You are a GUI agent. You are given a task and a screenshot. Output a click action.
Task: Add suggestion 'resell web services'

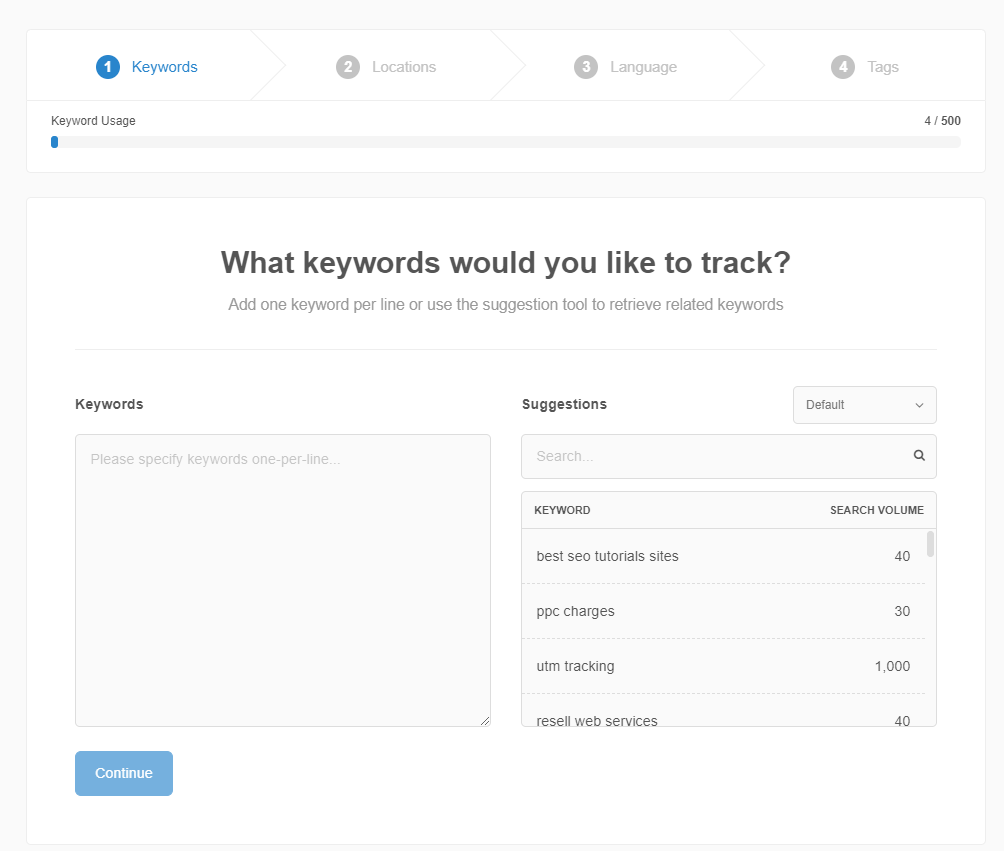pyautogui.click(x=724, y=711)
